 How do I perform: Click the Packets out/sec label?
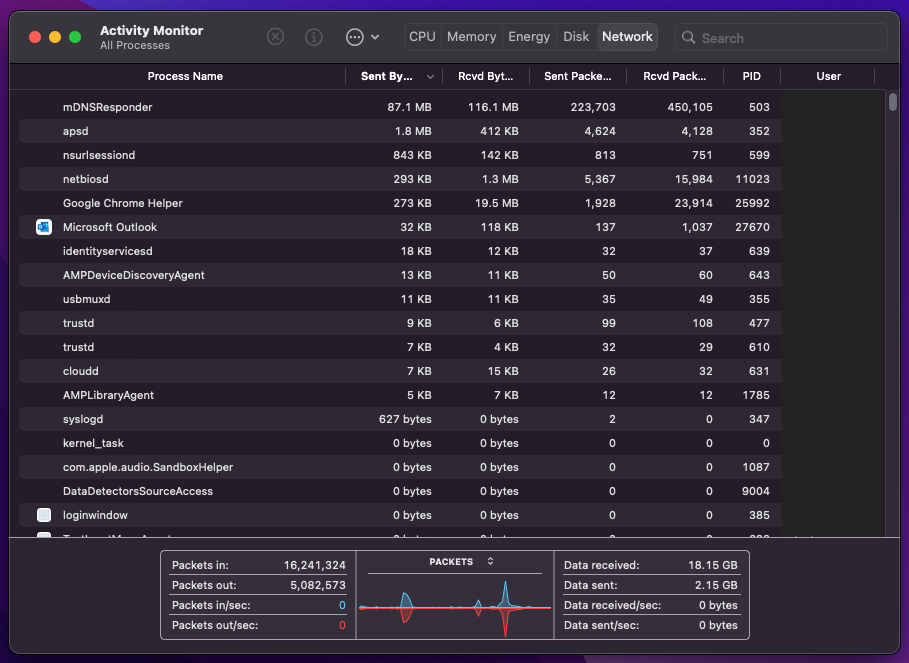(215, 625)
